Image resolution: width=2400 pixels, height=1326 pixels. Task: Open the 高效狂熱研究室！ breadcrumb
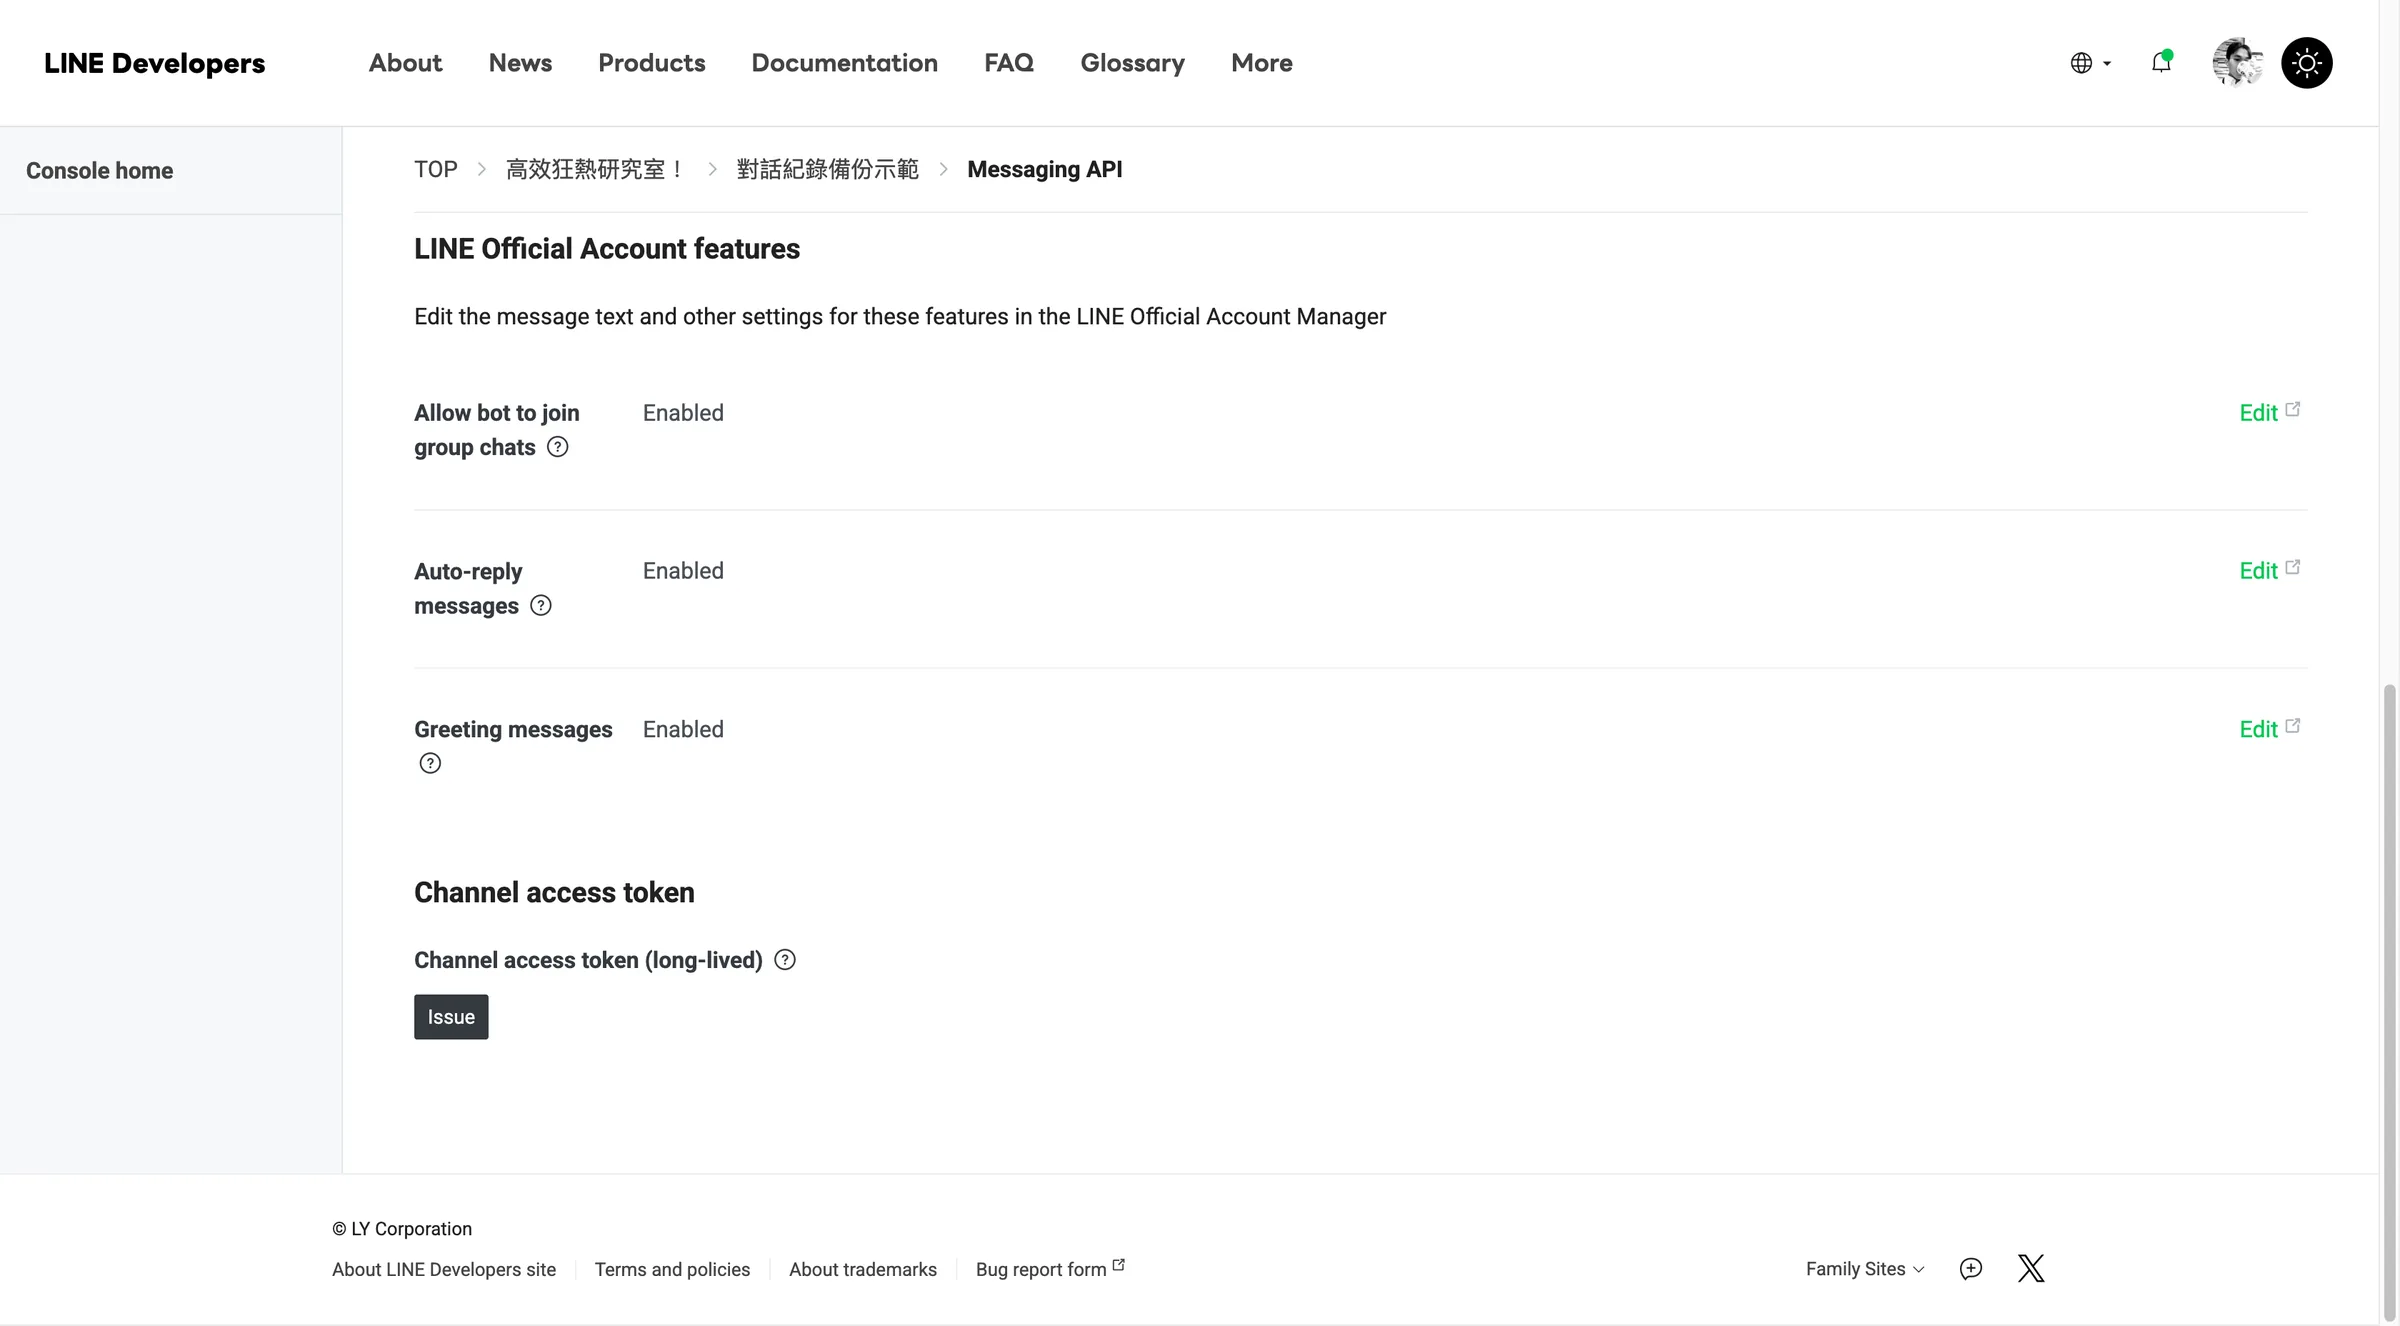click(x=594, y=169)
